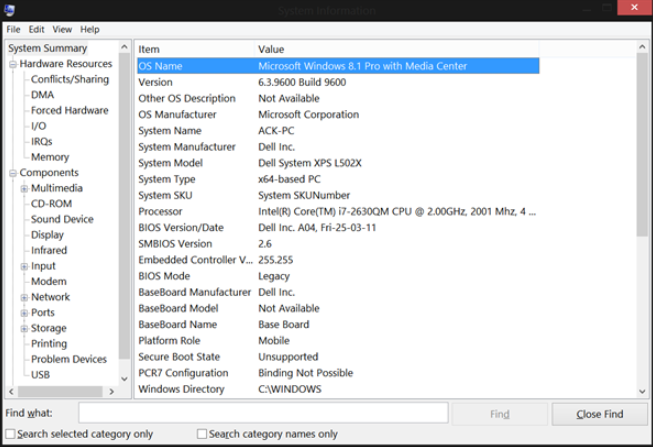This screenshot has height=447, width=653.
Task: Select the System Model row
Action: tap(338, 163)
